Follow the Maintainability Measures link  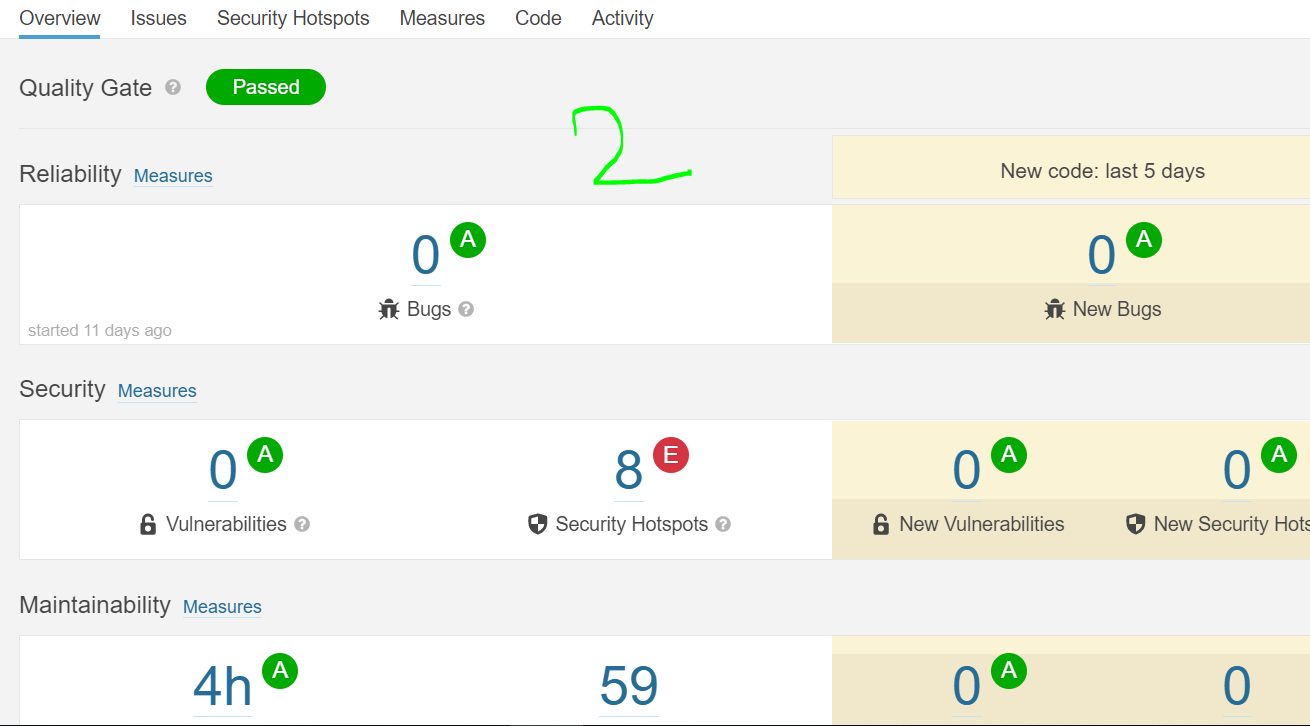click(x=222, y=607)
